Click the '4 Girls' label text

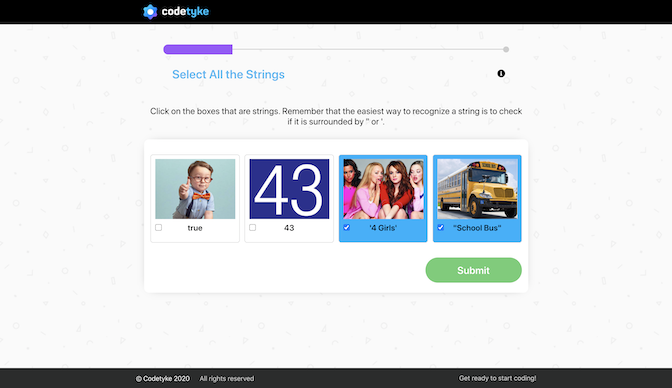tap(383, 228)
